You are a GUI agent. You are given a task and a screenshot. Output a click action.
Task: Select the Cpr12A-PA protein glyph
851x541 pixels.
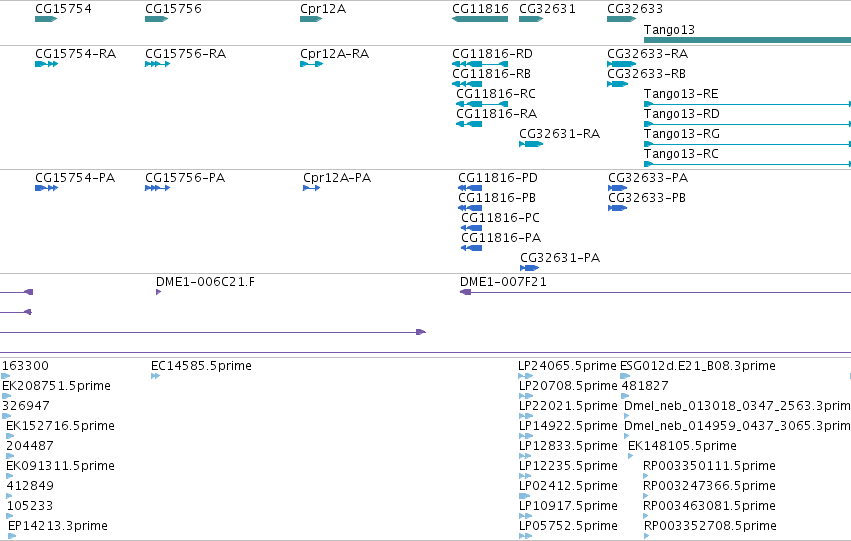[312, 188]
